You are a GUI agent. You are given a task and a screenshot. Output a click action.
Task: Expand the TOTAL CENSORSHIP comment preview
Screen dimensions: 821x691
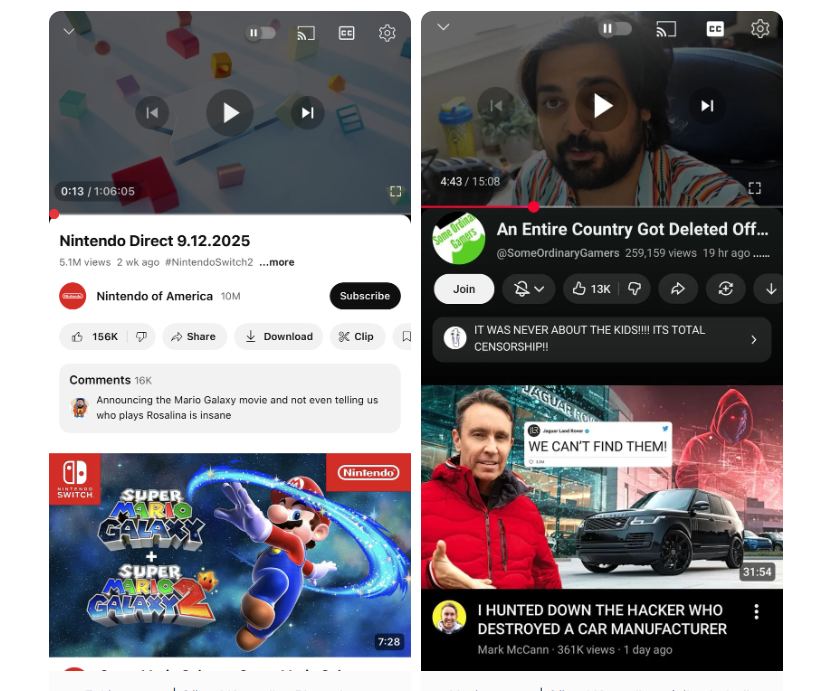602,339
